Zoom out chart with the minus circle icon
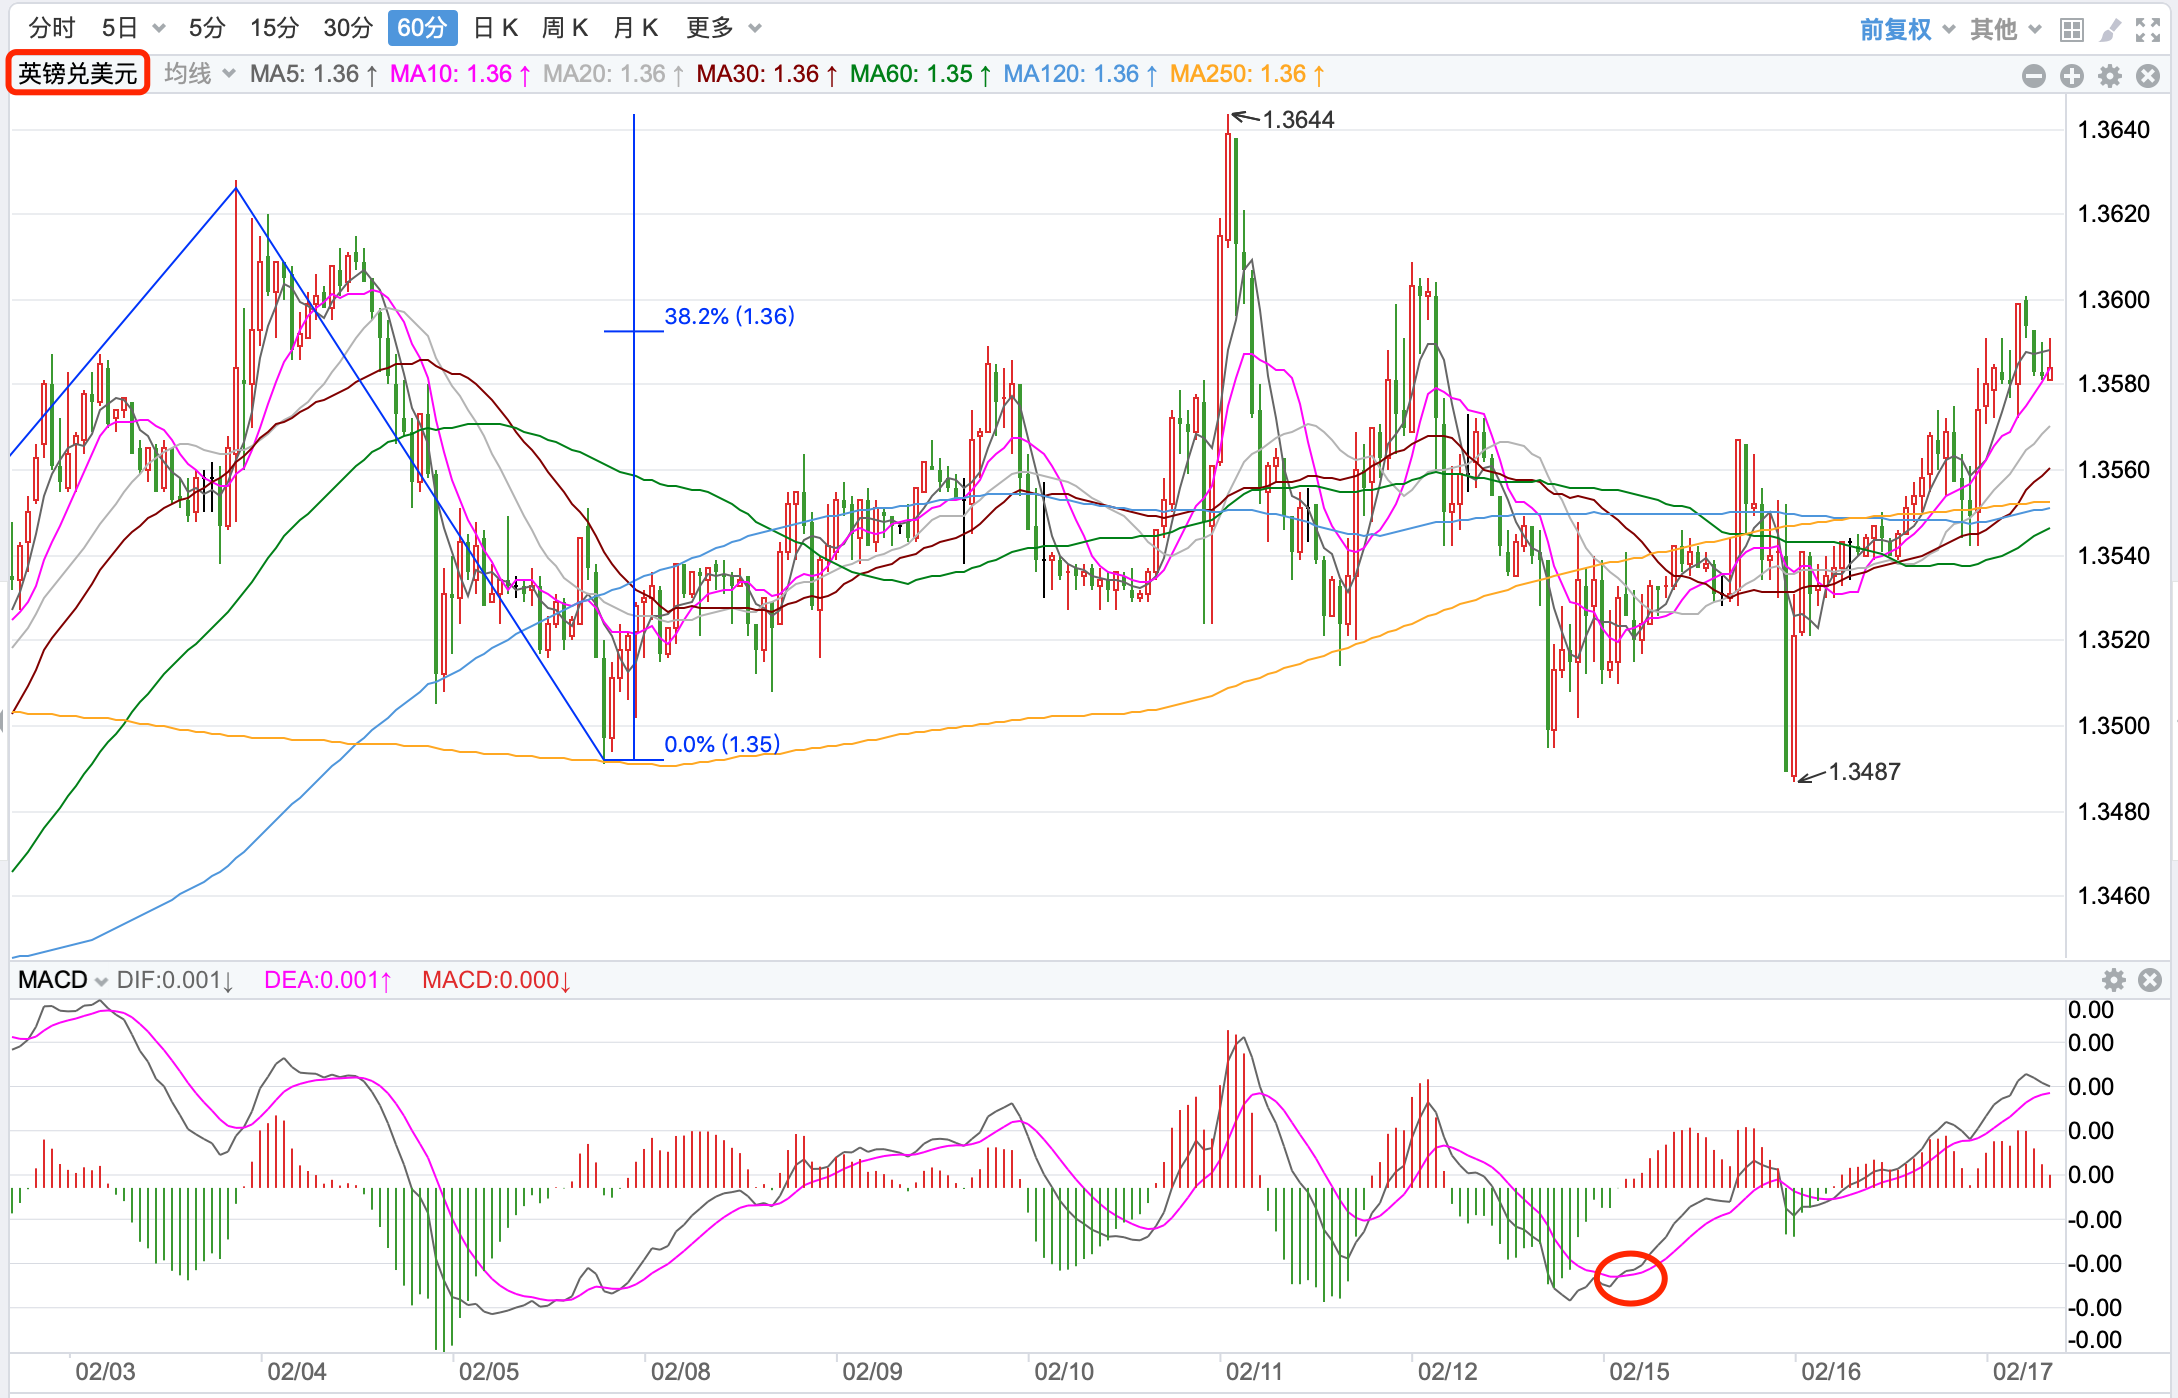The image size is (2178, 1398). point(2033,76)
